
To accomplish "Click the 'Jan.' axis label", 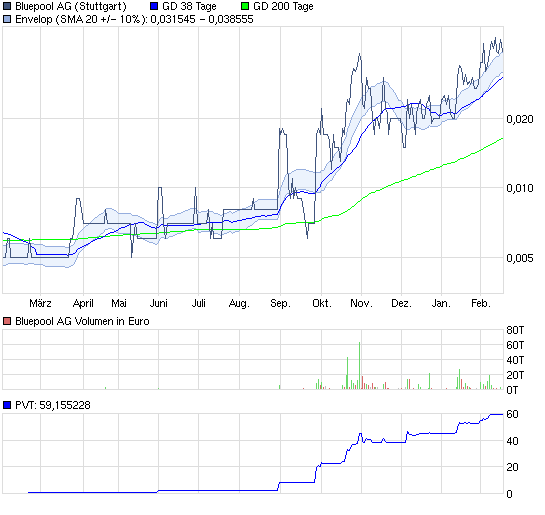I will tap(441, 303).
